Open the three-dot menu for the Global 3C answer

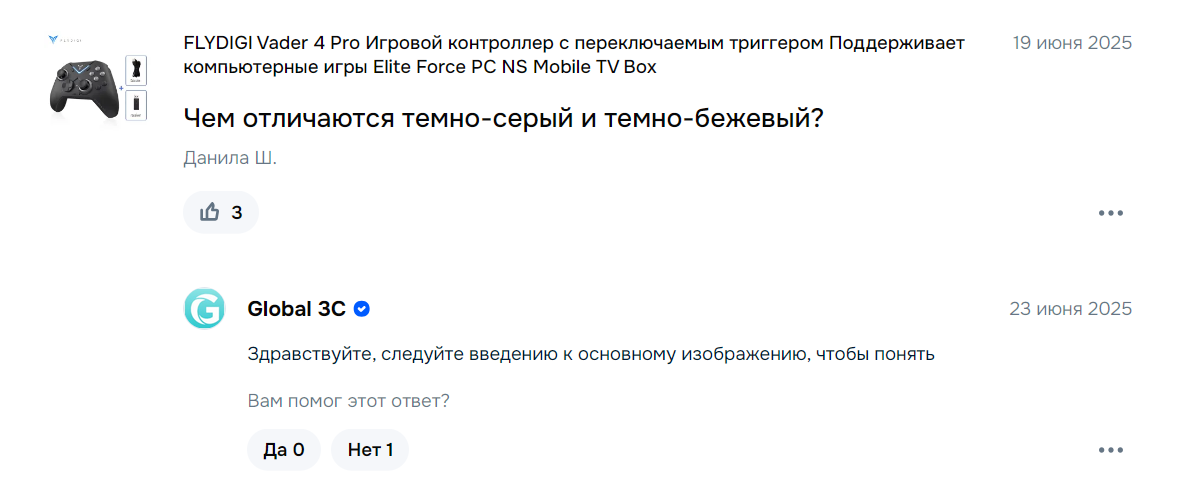click(1110, 450)
